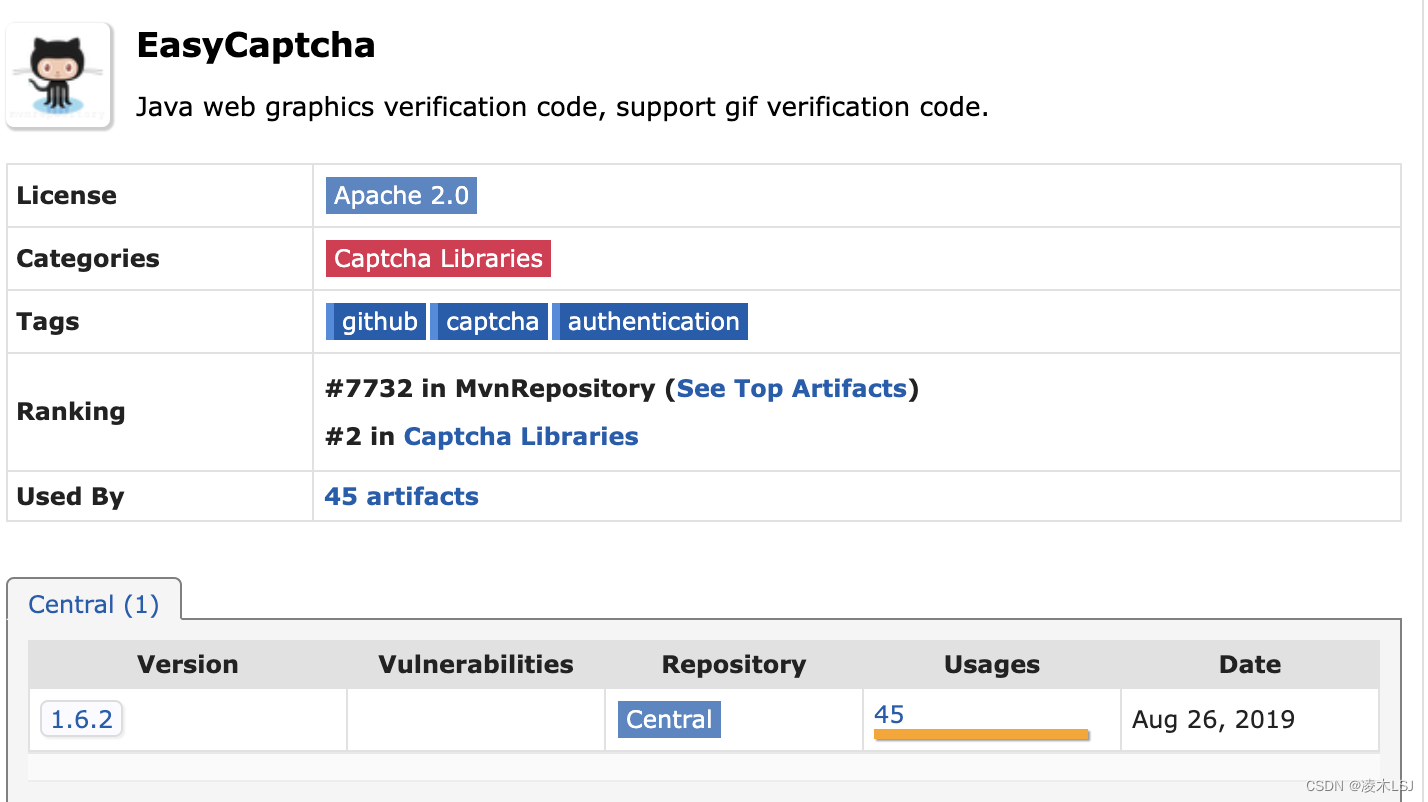Open the See Top Artifacts link
Image resolution: width=1428 pixels, height=802 pixels.
(792, 388)
